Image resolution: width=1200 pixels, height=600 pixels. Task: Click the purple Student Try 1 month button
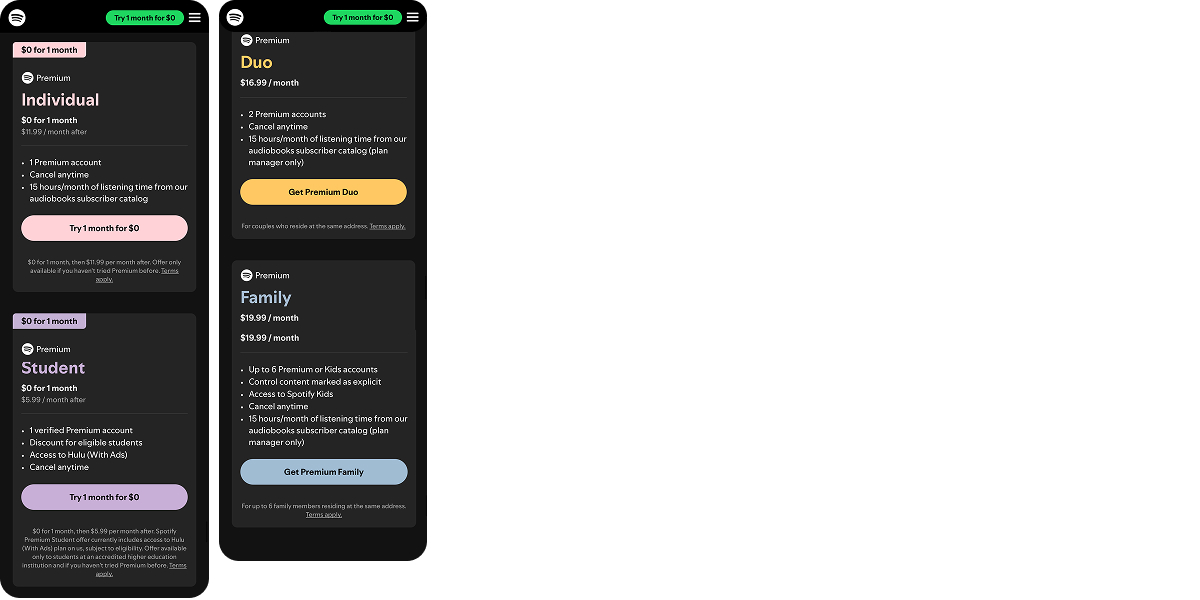(x=104, y=497)
